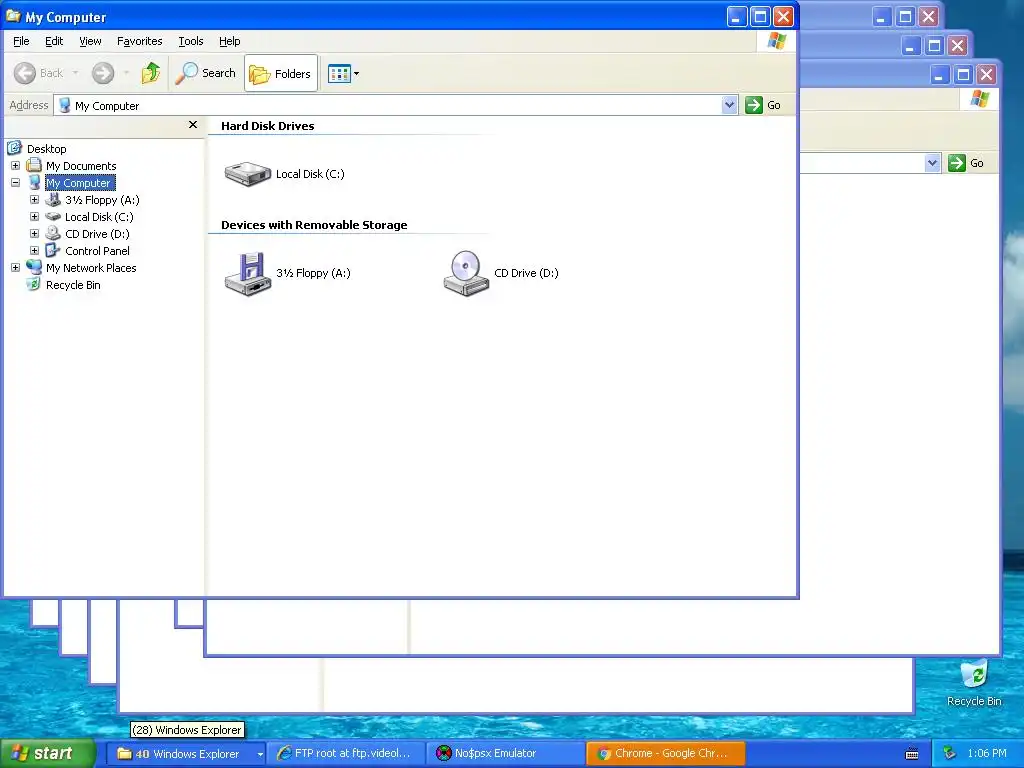Open Search with the magnifier button
The height and width of the screenshot is (768, 1024).
[x=205, y=73]
